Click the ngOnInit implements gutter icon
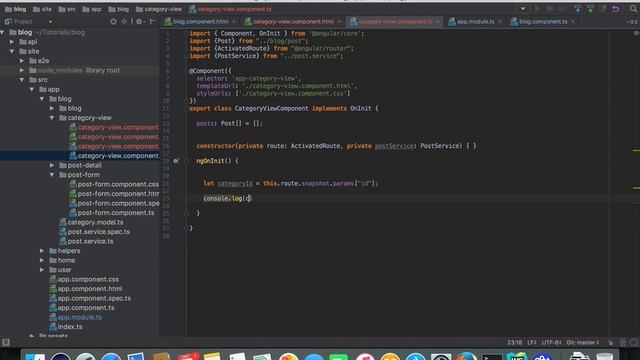Viewport: 640px width, 360px height. click(x=176, y=161)
